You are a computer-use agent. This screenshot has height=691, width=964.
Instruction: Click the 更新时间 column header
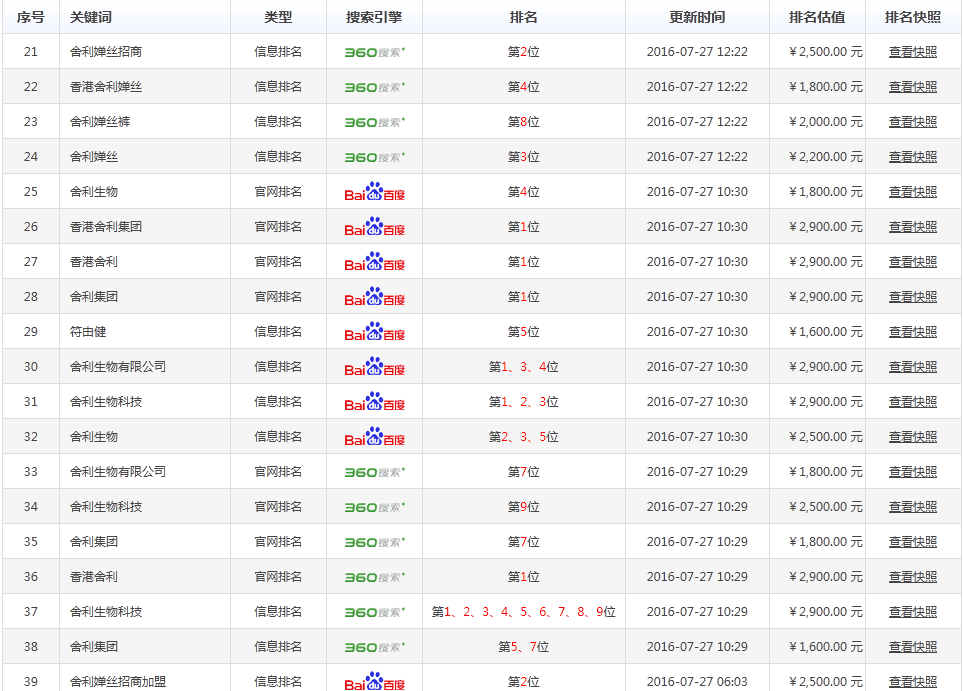[x=697, y=17]
